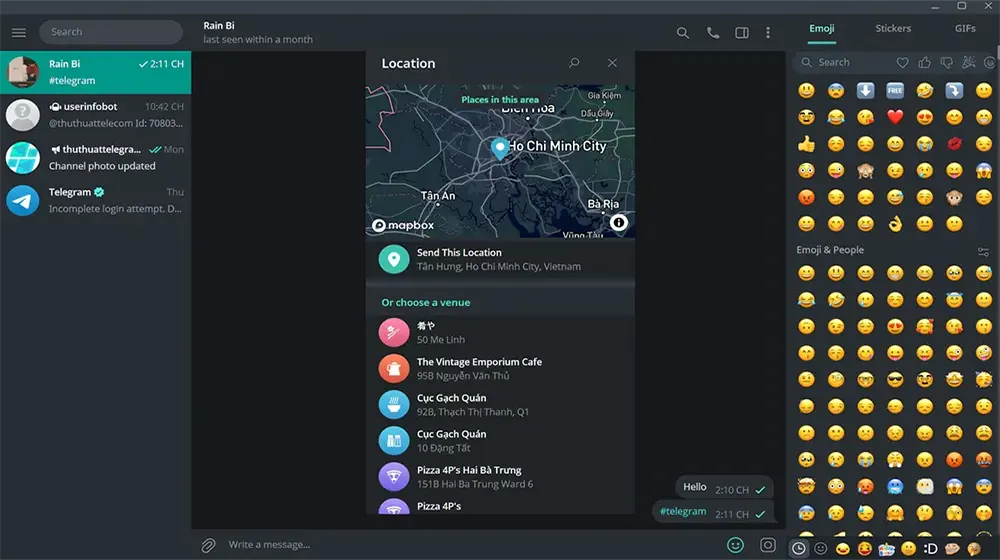
Task: Click the Or choose a venue heading
Action: 425,303
